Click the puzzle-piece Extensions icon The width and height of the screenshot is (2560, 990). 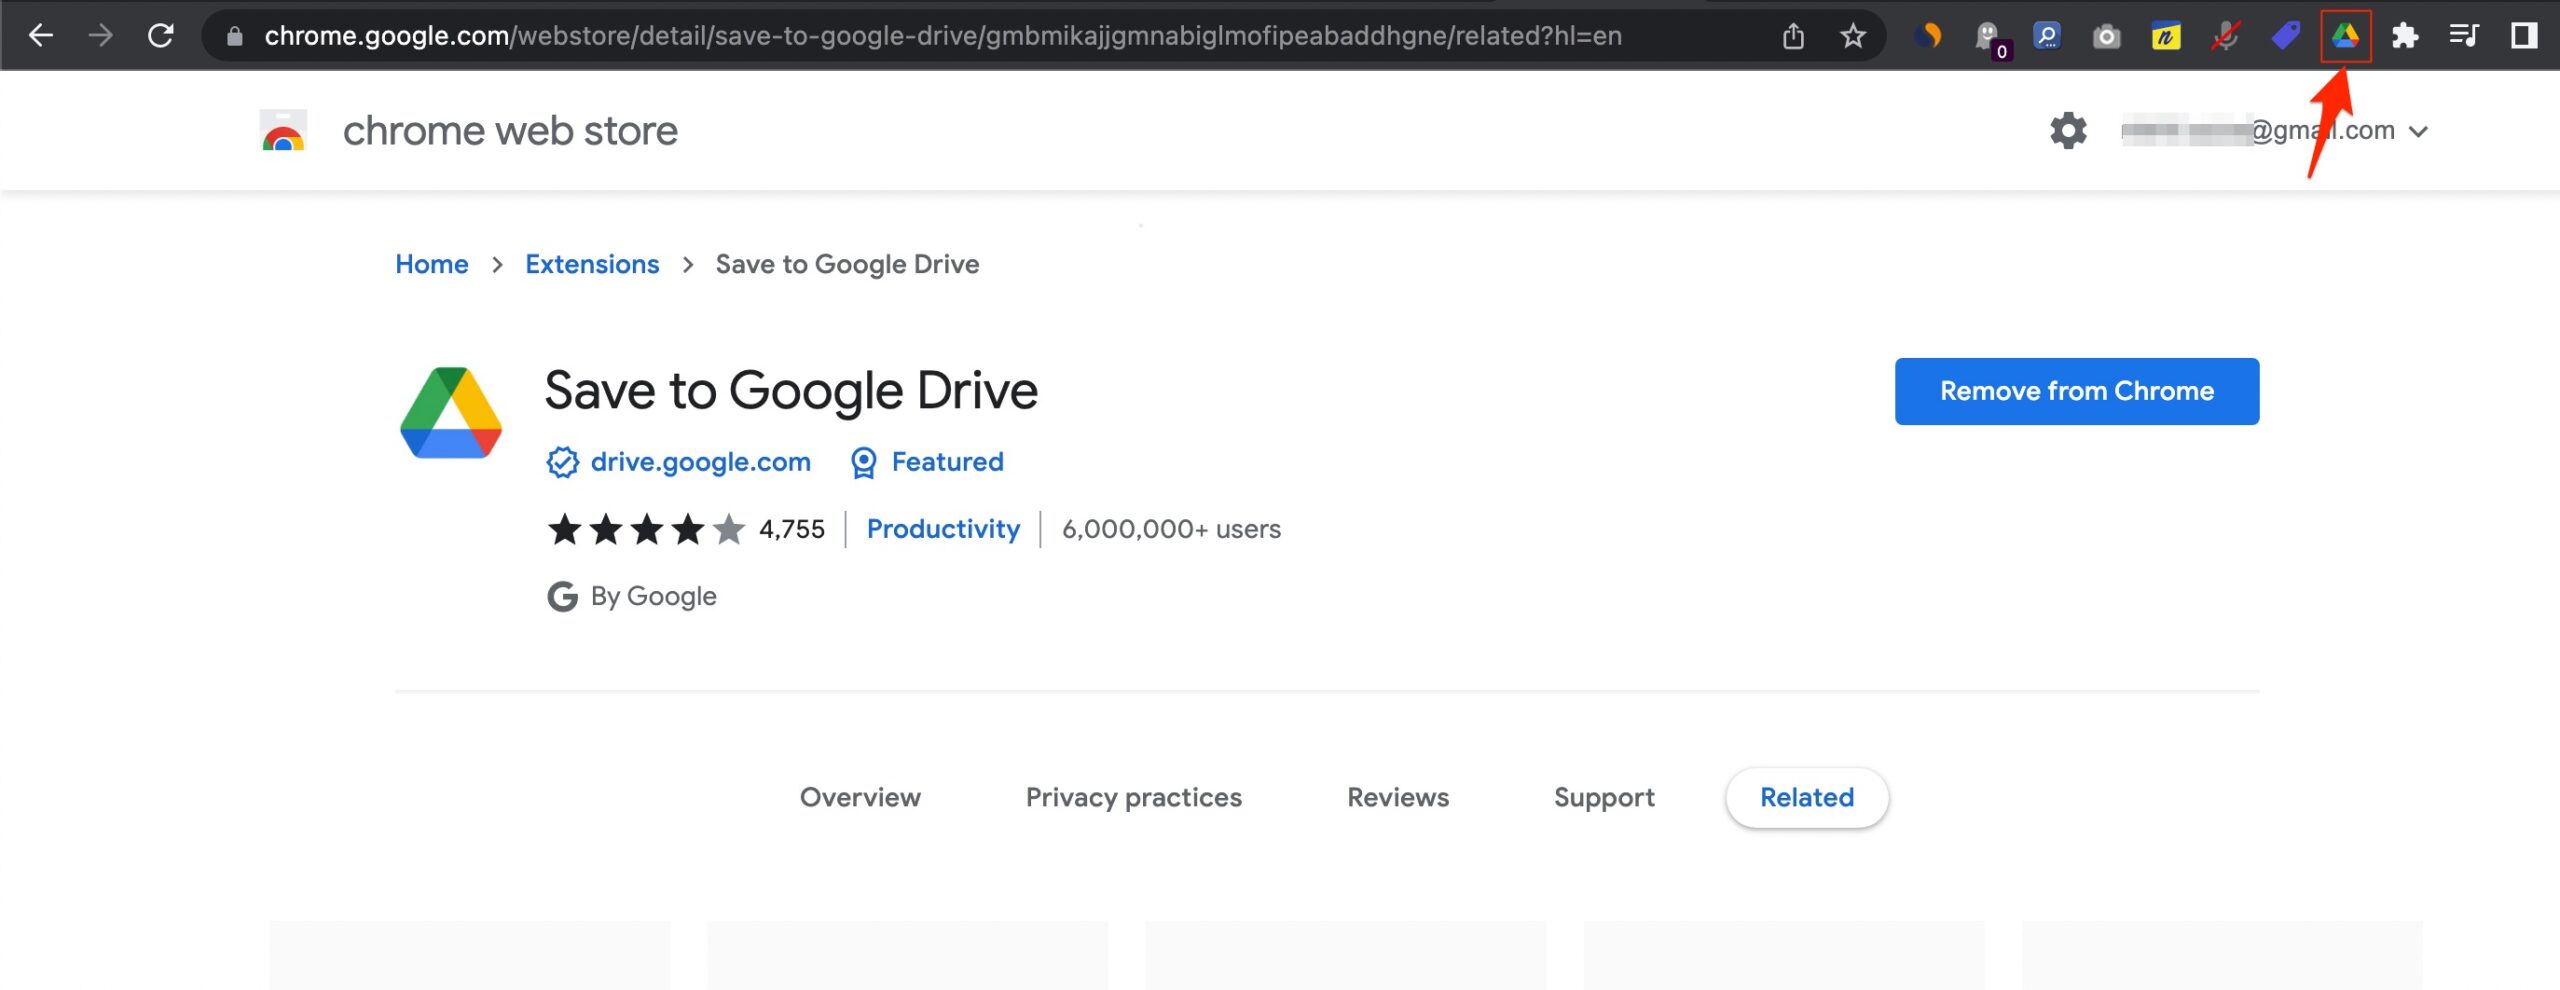point(2406,36)
